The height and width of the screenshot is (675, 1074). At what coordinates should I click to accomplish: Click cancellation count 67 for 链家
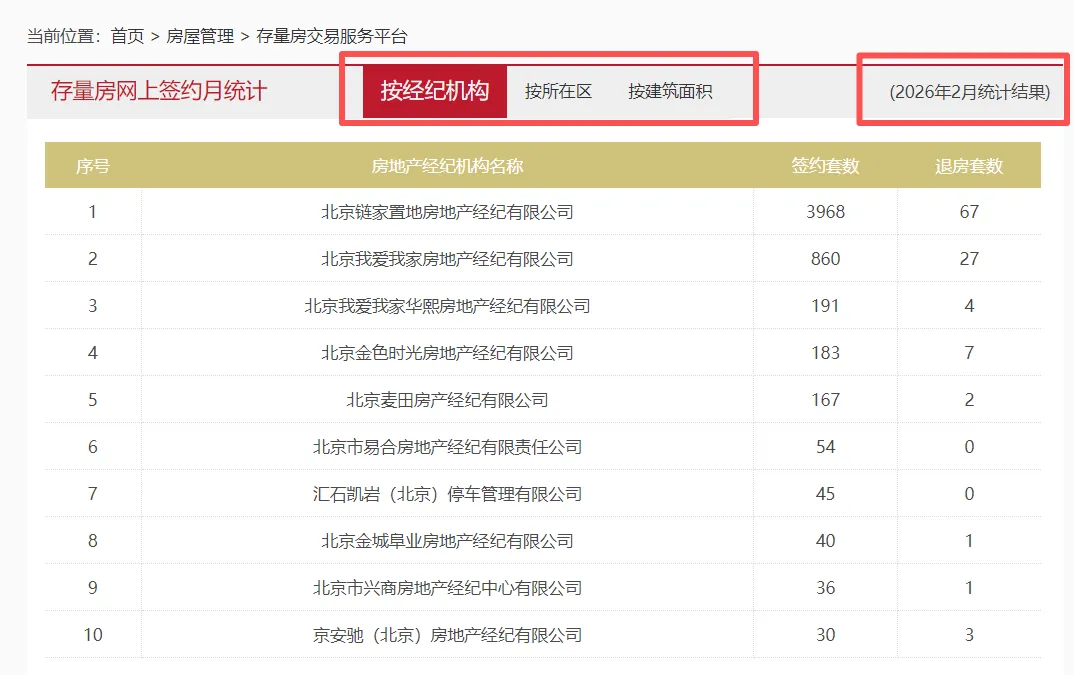969,212
